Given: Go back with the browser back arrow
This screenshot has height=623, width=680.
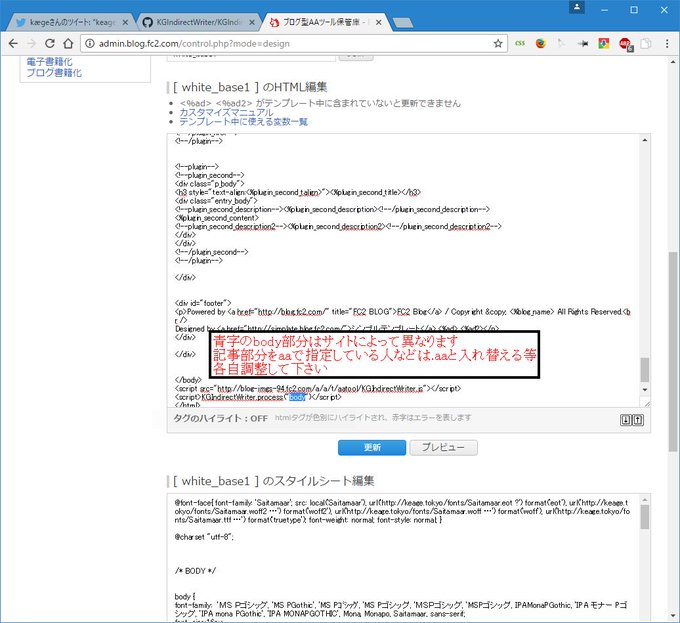Looking at the screenshot, I should [13, 43].
